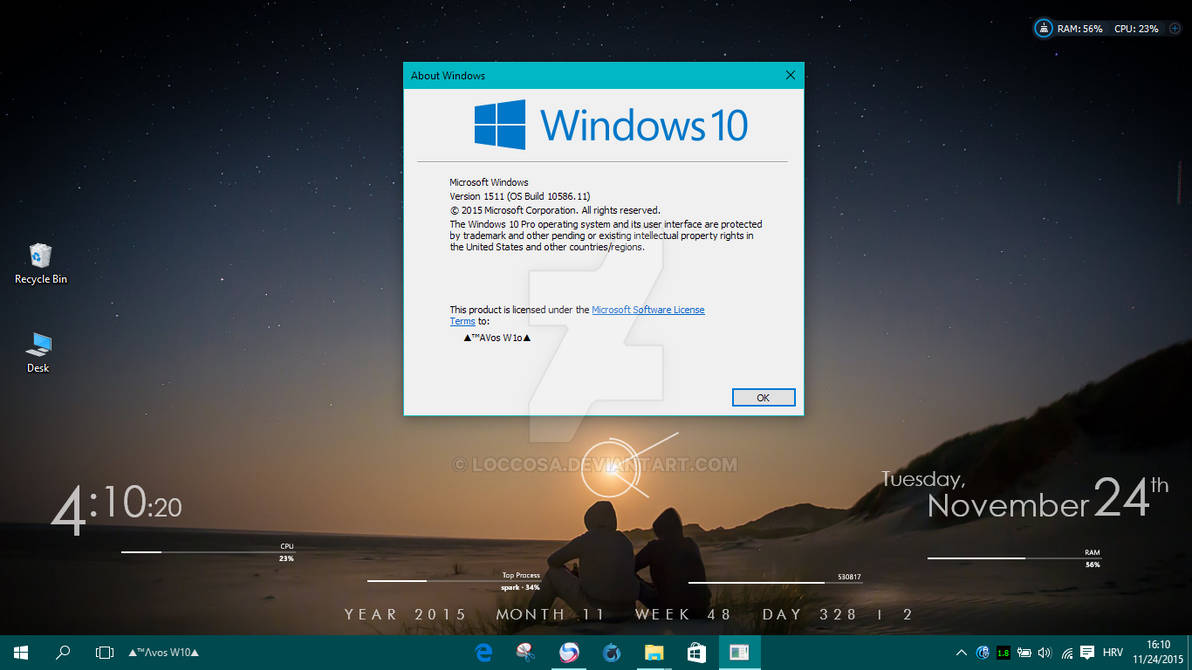Follow the "Terms" link in About Windows

(x=462, y=321)
